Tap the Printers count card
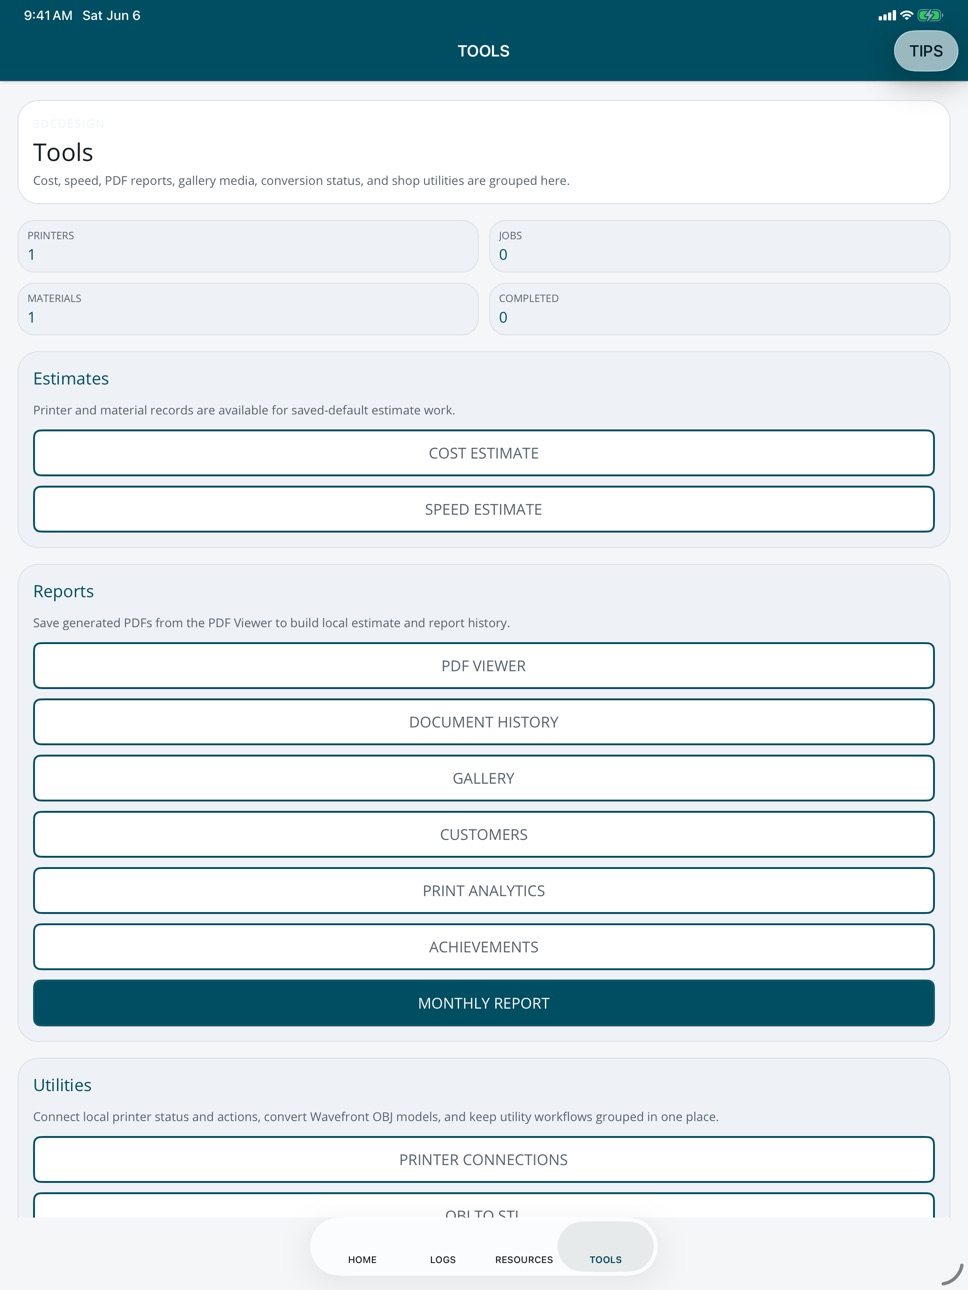The width and height of the screenshot is (968, 1290). pyautogui.click(x=248, y=246)
